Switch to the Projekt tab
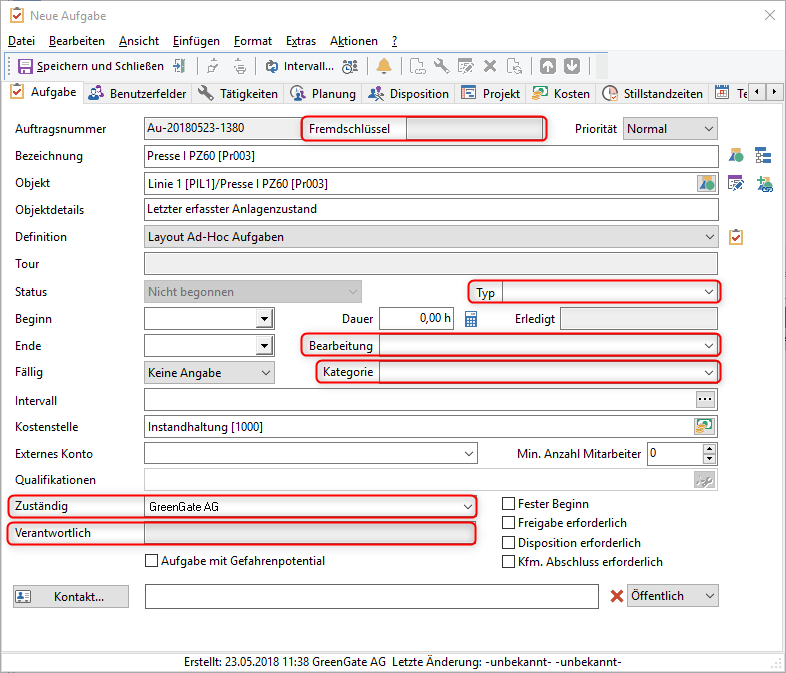 tap(491, 94)
